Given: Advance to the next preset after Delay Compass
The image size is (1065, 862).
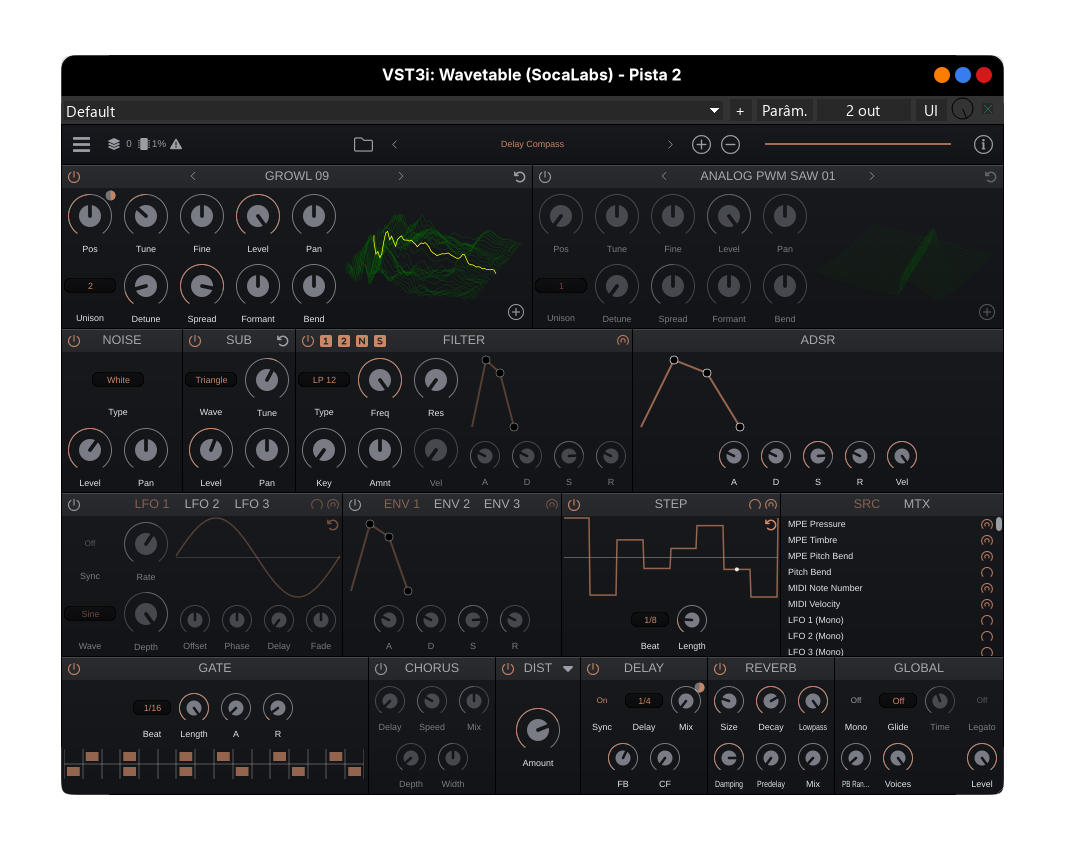Looking at the screenshot, I should pyautogui.click(x=670, y=144).
